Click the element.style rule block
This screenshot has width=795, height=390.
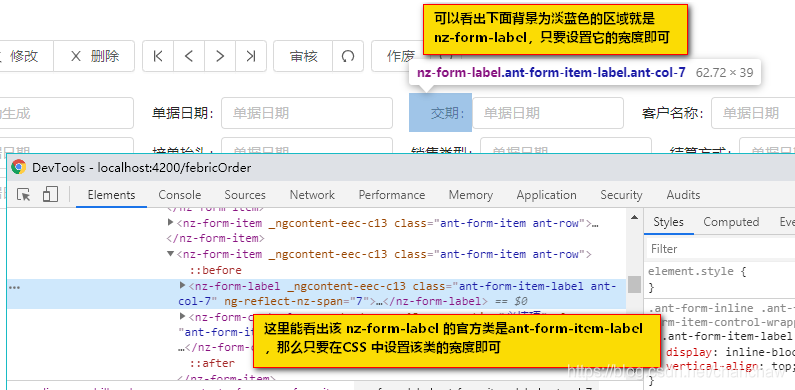(x=720, y=279)
